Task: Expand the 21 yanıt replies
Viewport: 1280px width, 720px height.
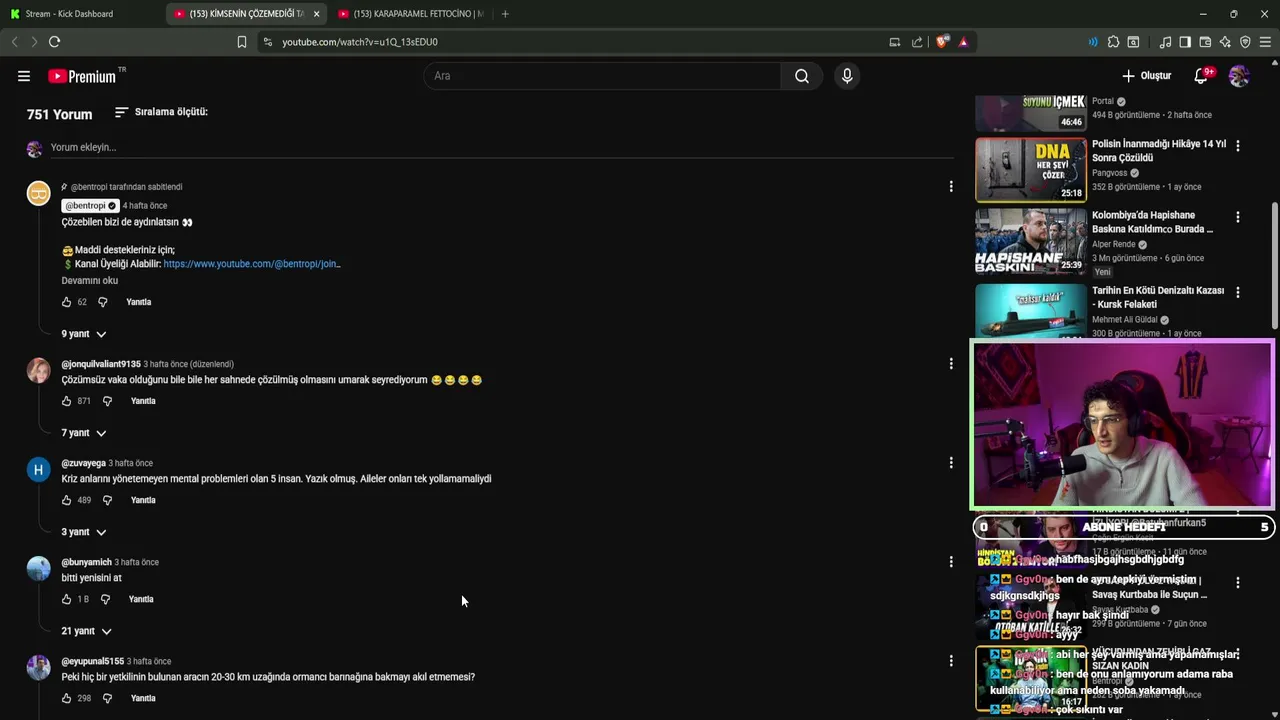Action: (x=86, y=631)
